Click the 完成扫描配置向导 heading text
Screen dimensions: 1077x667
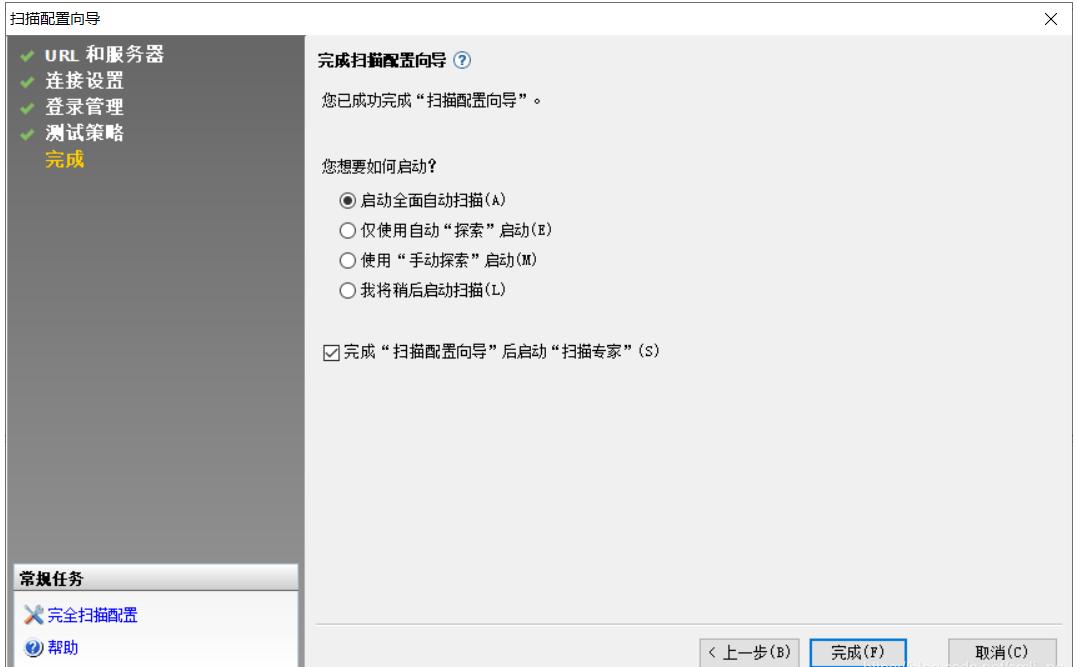click(382, 60)
